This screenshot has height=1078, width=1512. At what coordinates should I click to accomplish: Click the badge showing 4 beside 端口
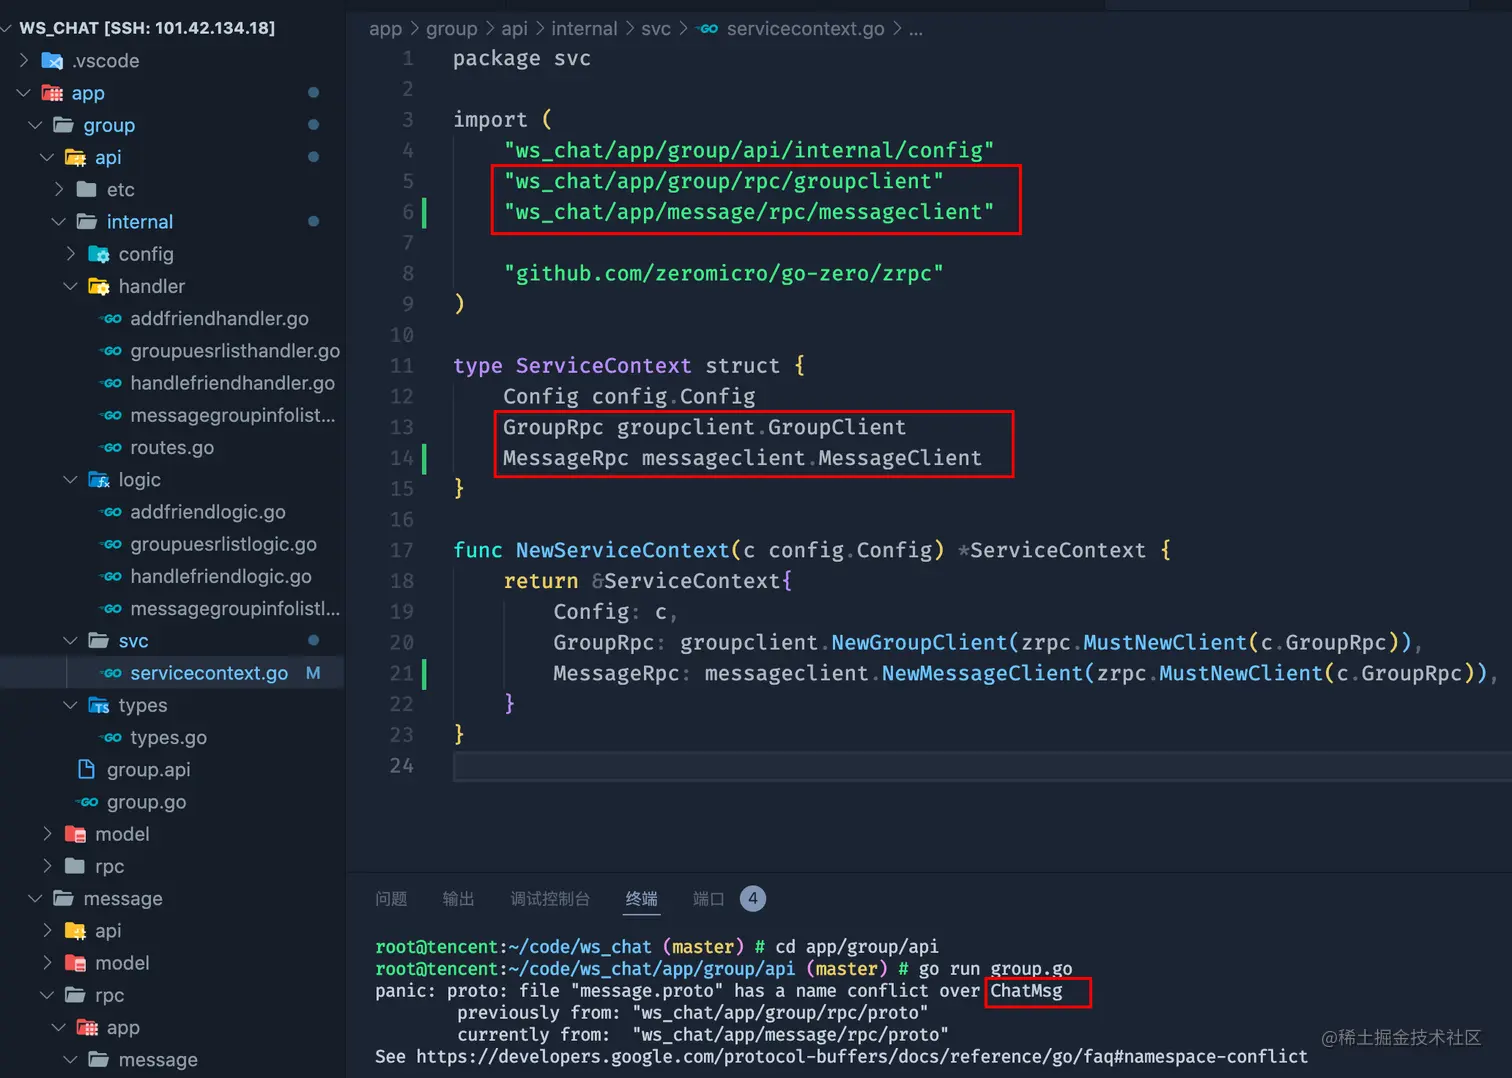click(753, 899)
